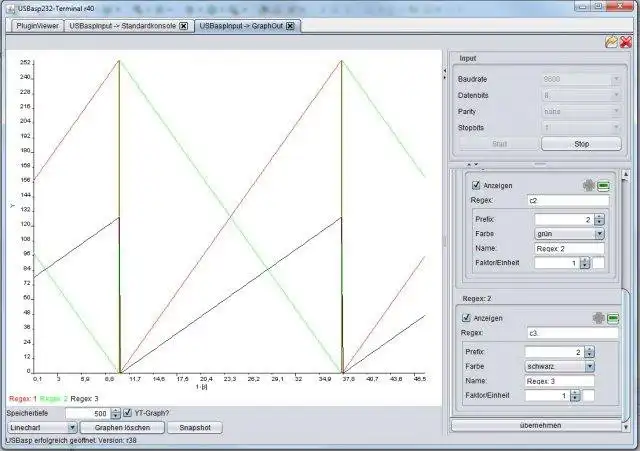Toggle Anzeigen checkbox for regex c2
This screenshot has width=640, height=451.
coord(476,185)
